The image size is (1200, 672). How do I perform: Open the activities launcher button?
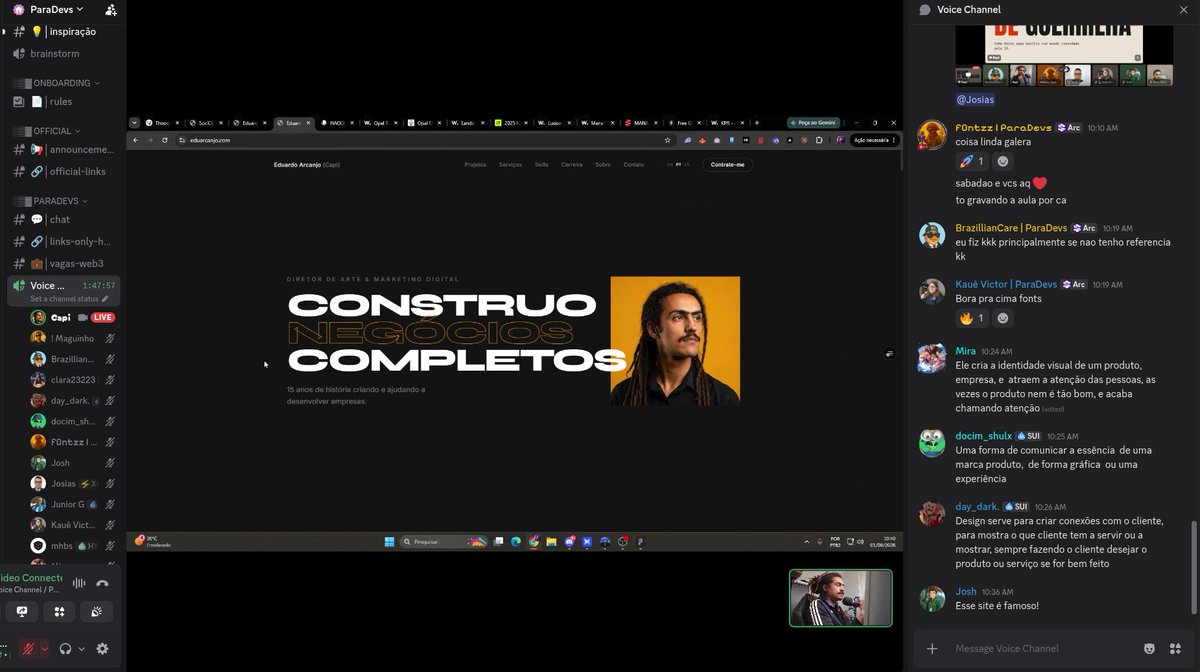coord(59,612)
